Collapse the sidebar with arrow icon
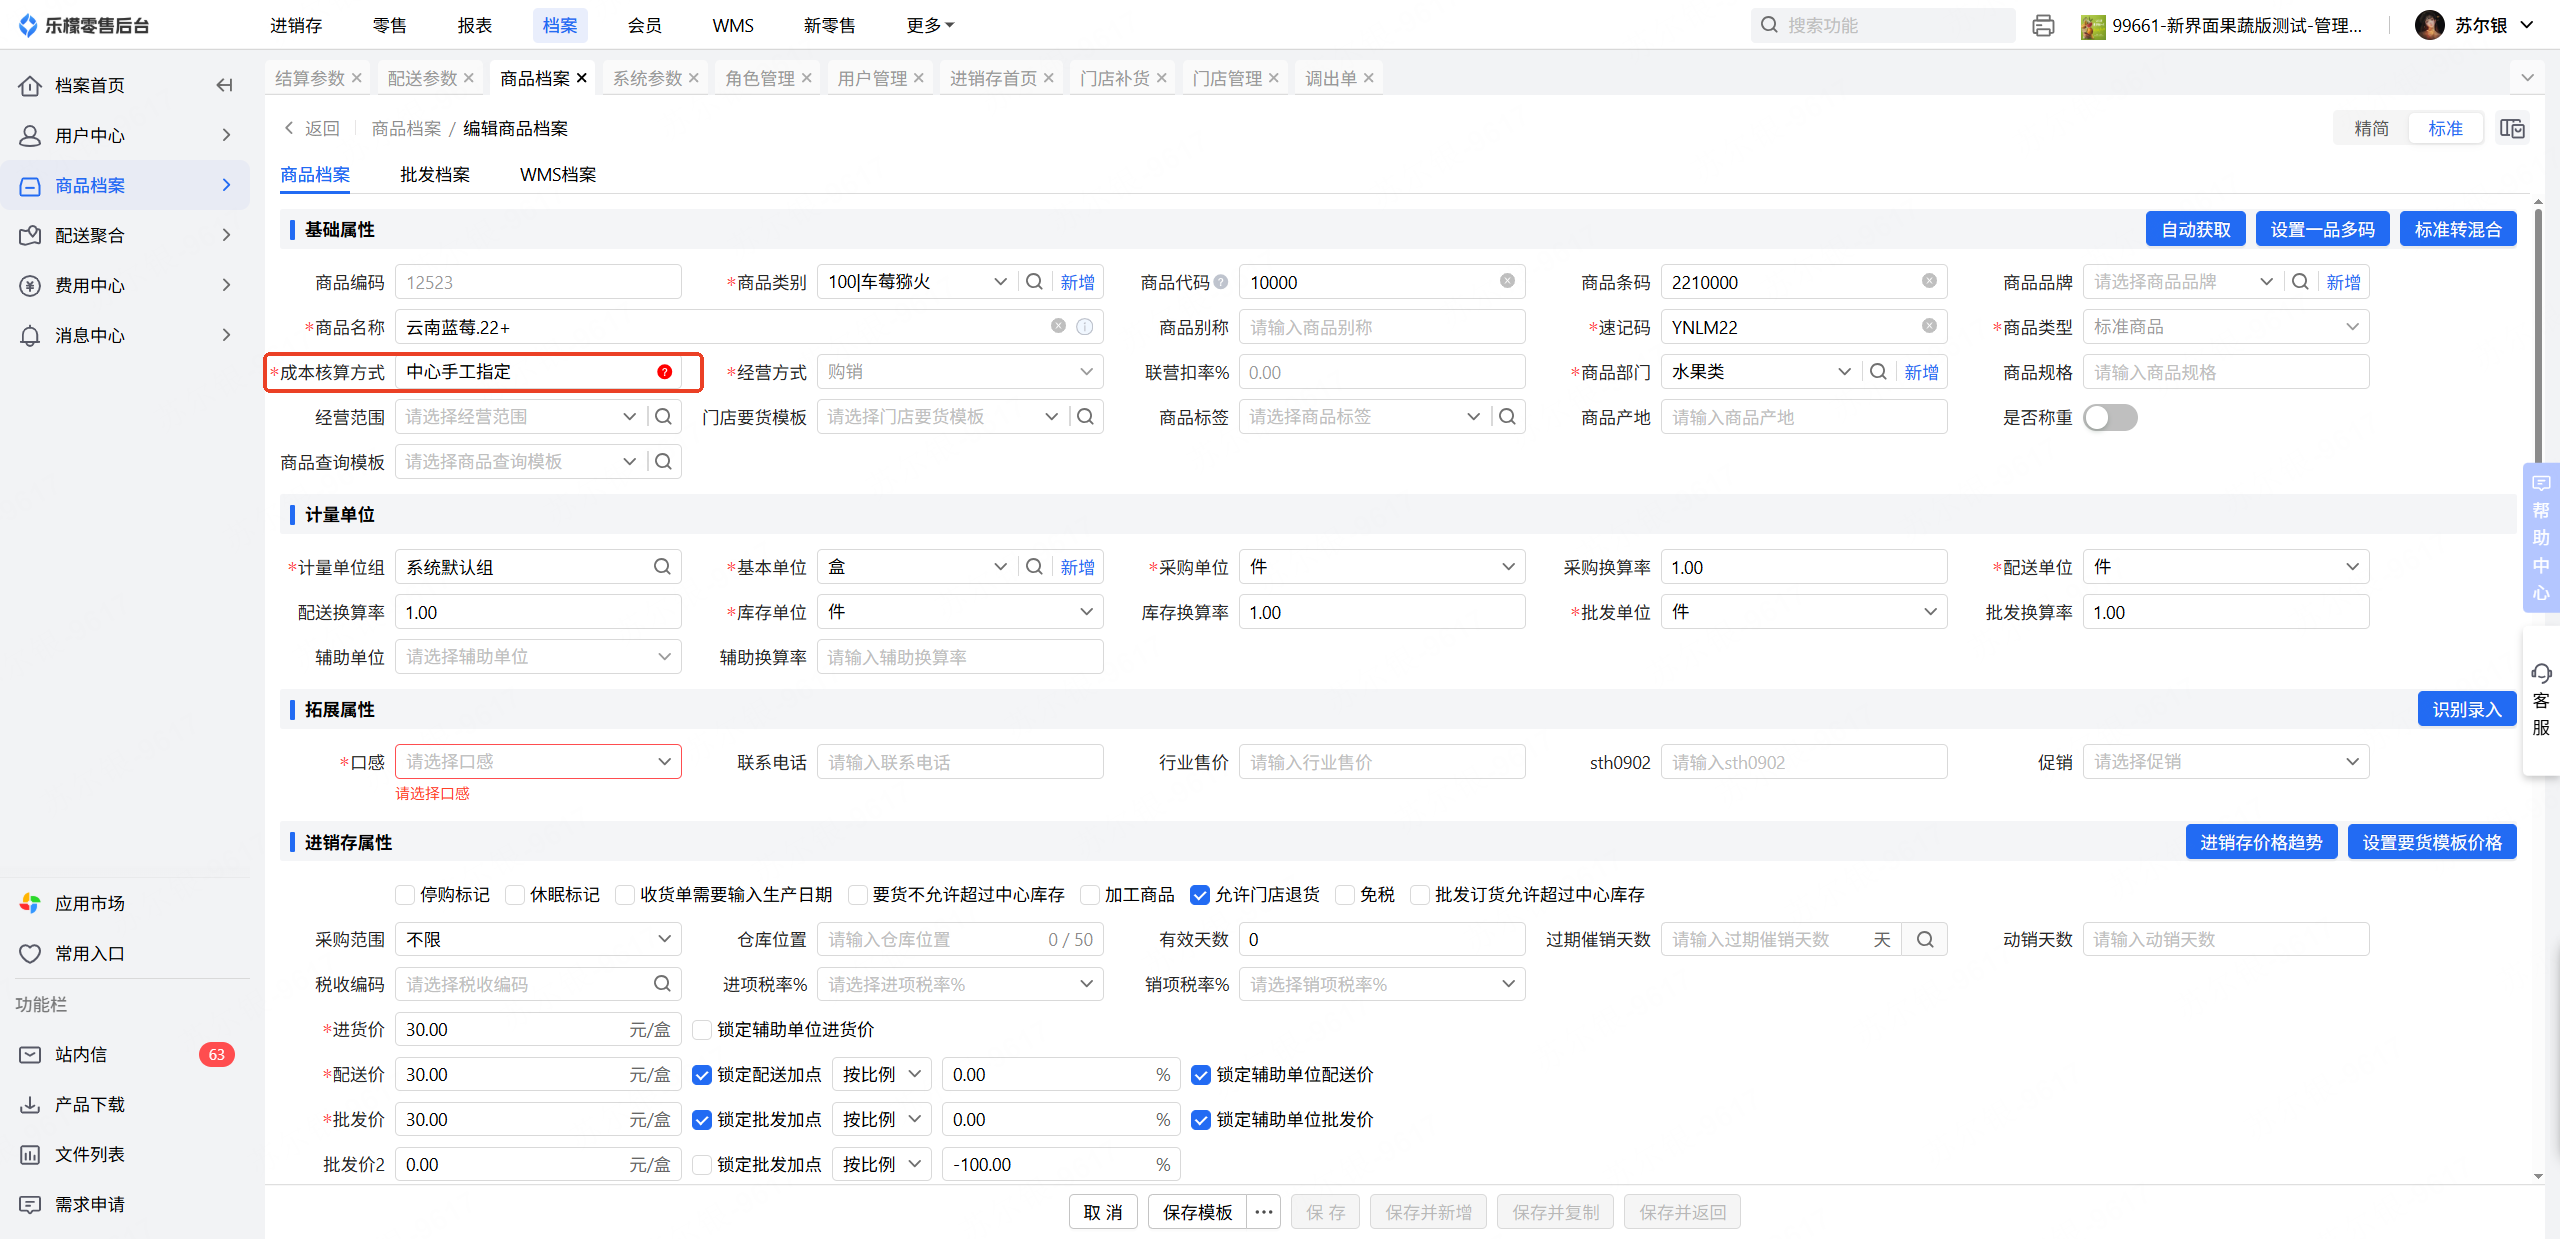Screen dimensions: 2560x1239 [224, 85]
